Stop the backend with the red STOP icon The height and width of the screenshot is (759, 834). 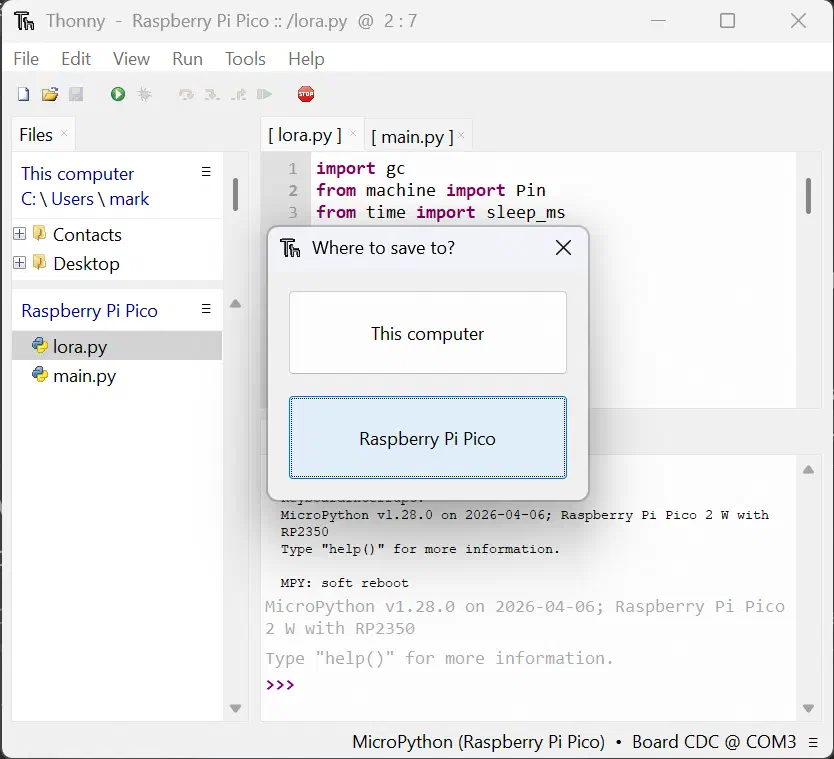(x=306, y=95)
